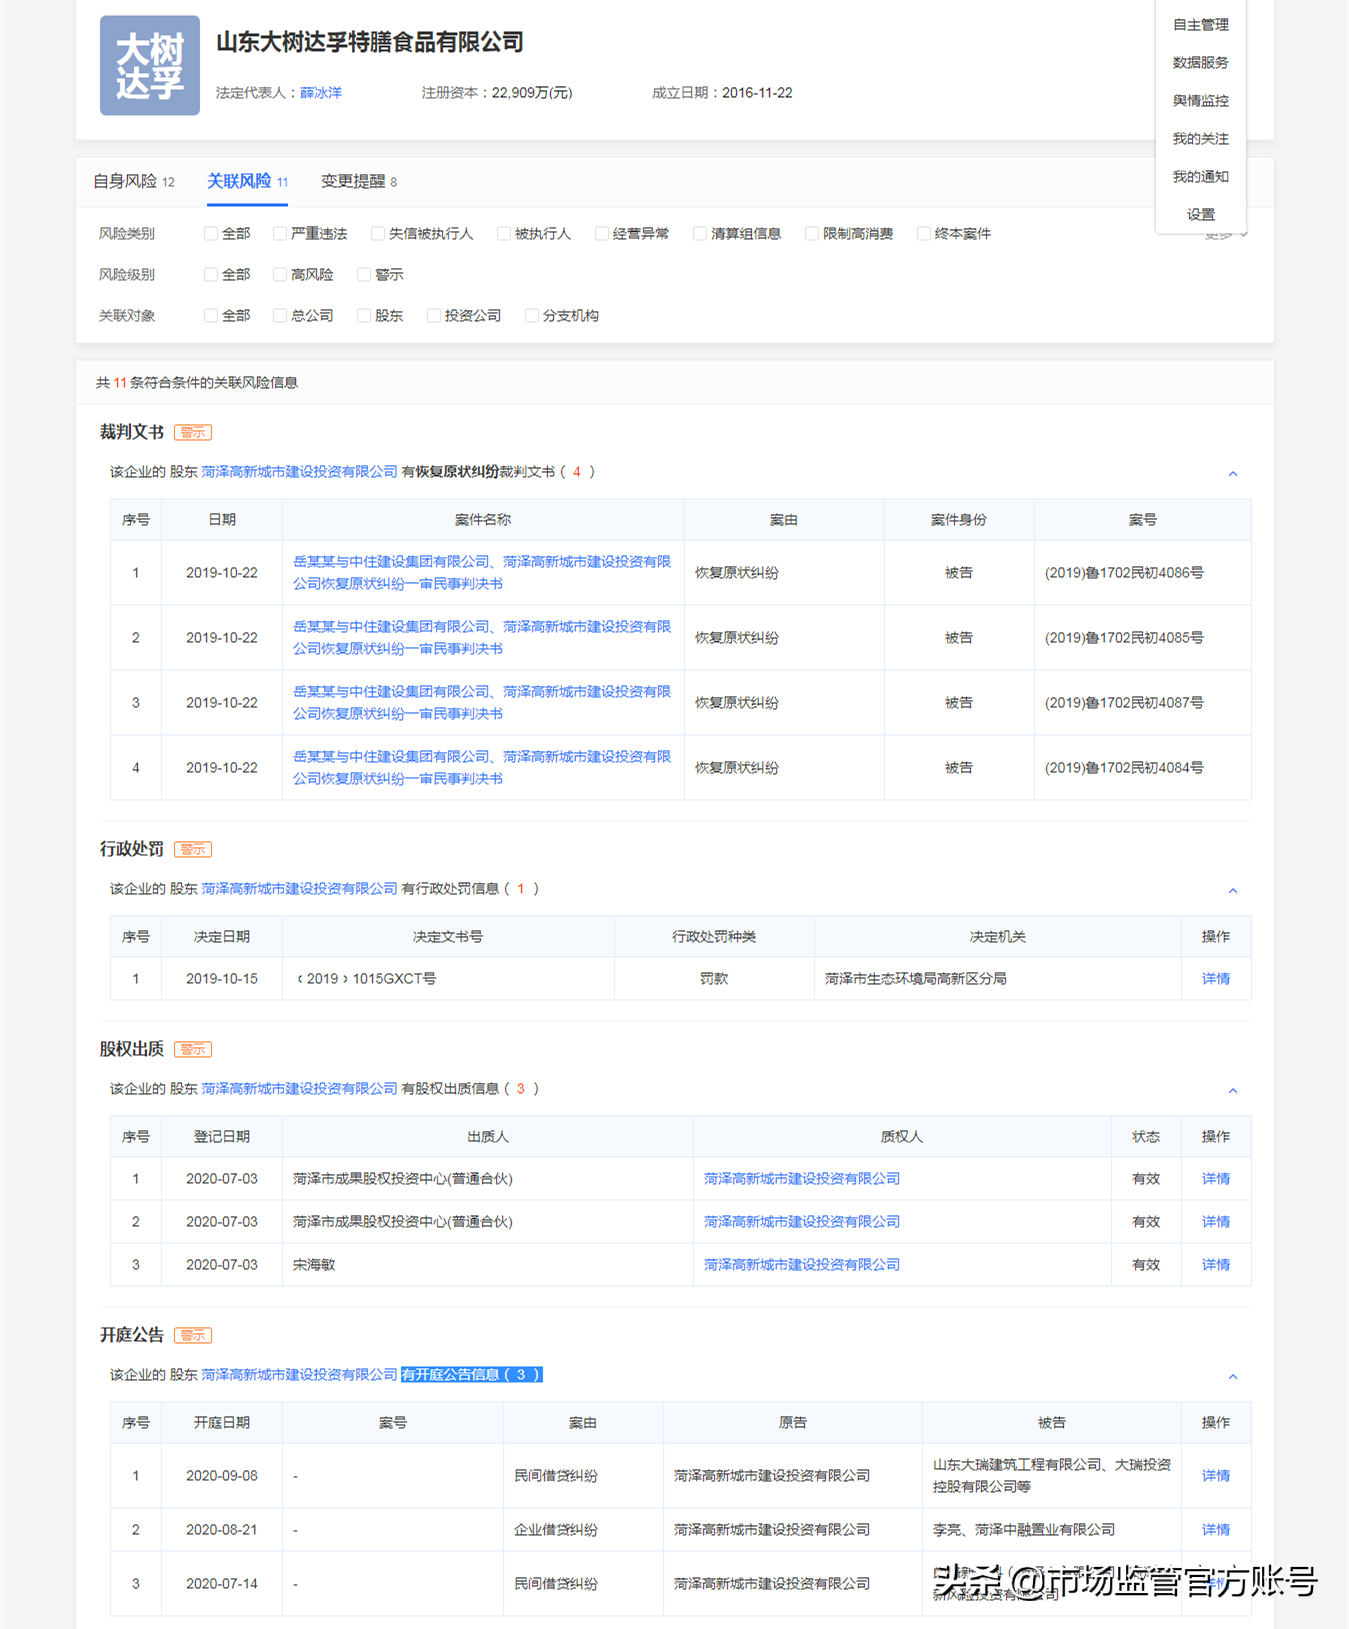Screen dimensions: 1349x1629
Task: Open shareholder link in 股权出质 section
Action: (x=299, y=1089)
